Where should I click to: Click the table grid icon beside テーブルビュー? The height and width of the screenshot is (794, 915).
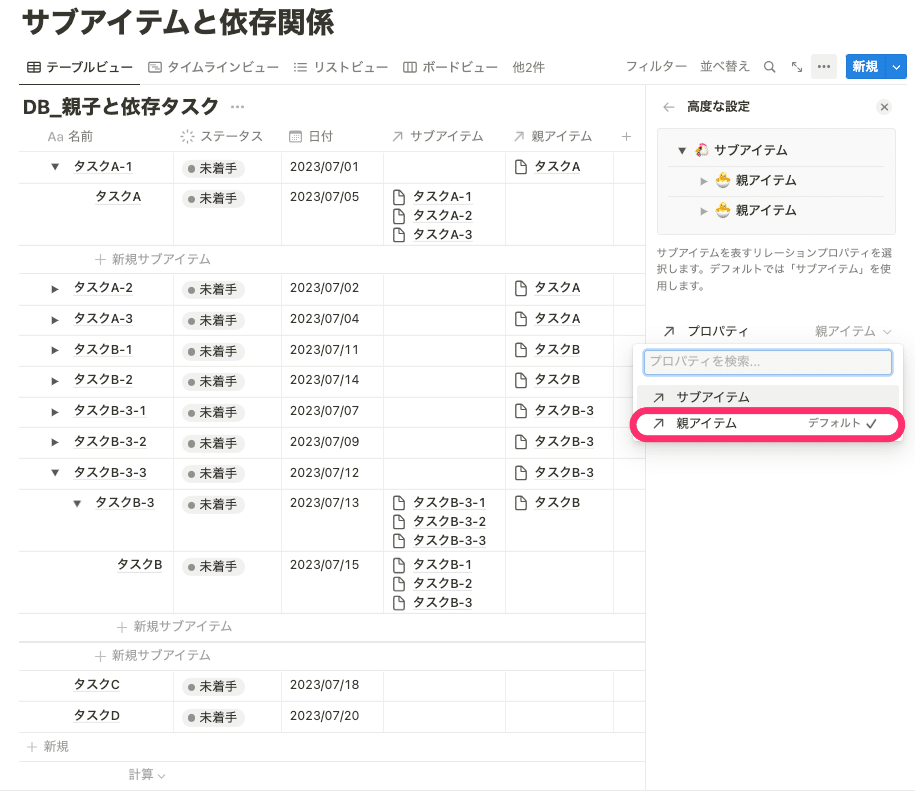click(31, 68)
